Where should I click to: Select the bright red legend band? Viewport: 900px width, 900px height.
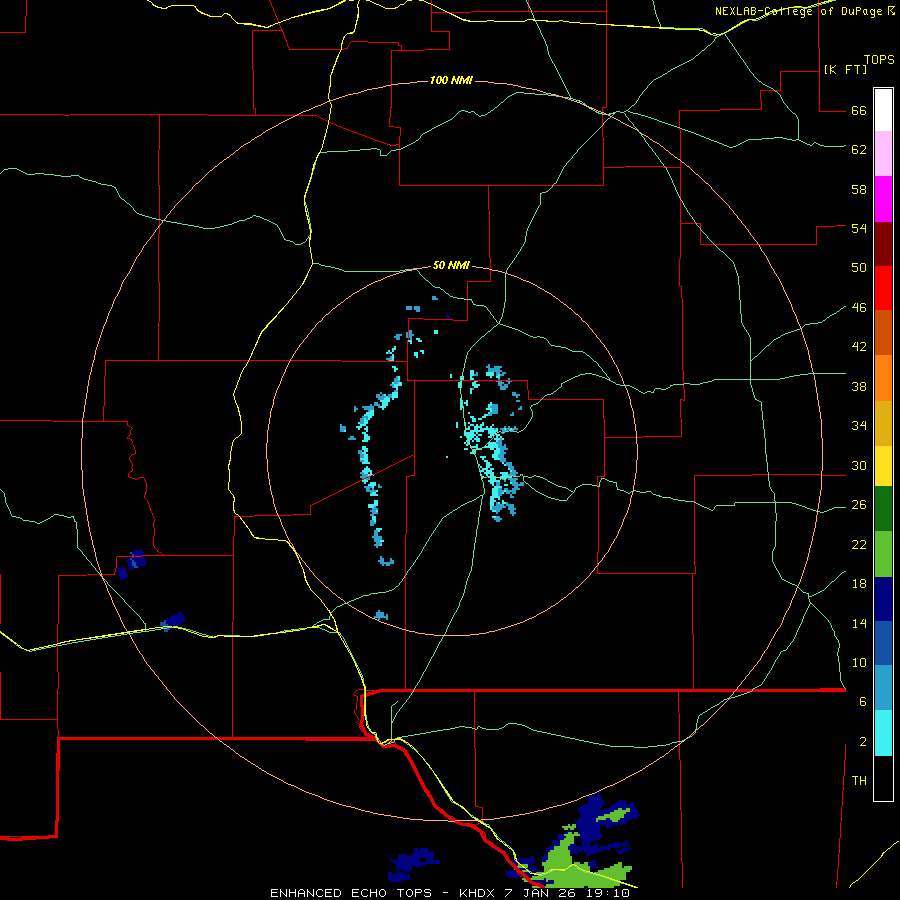point(883,288)
